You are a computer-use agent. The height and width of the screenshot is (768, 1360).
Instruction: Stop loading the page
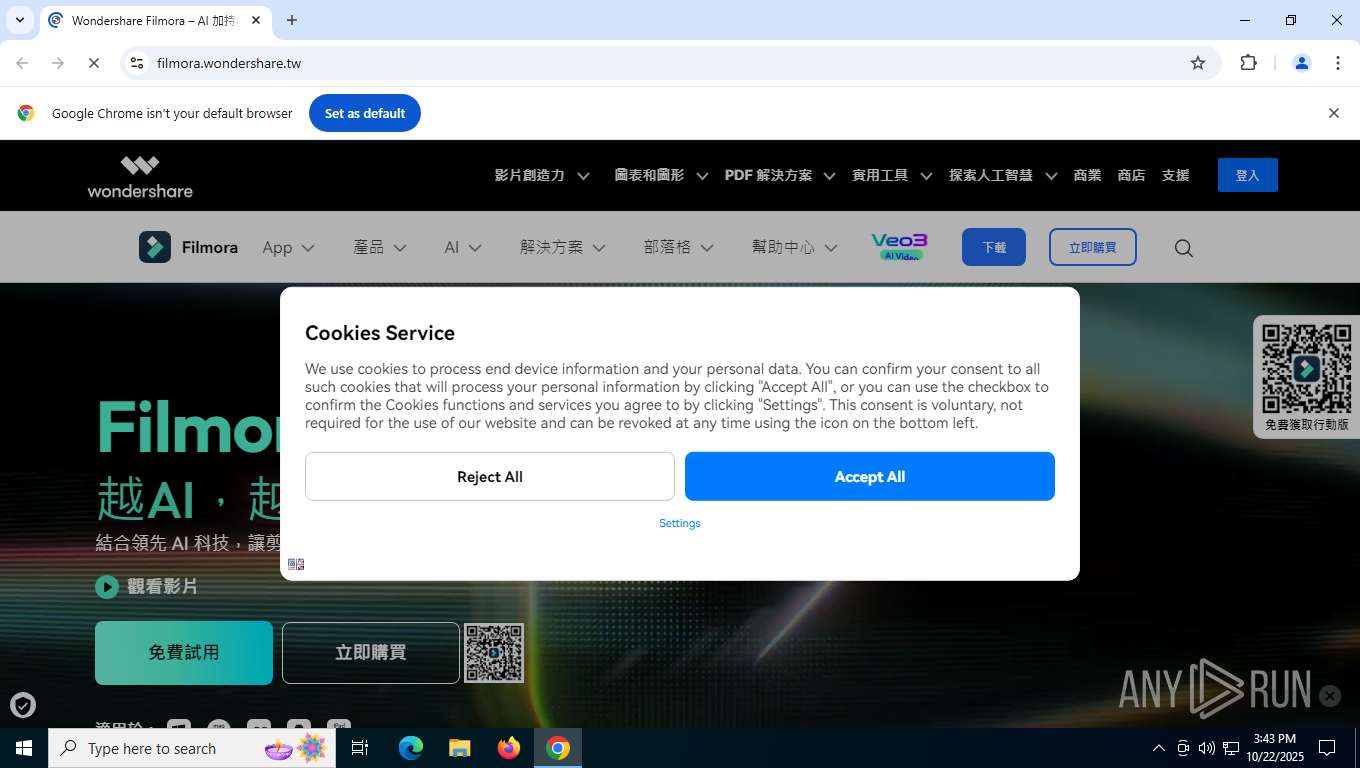click(x=94, y=63)
